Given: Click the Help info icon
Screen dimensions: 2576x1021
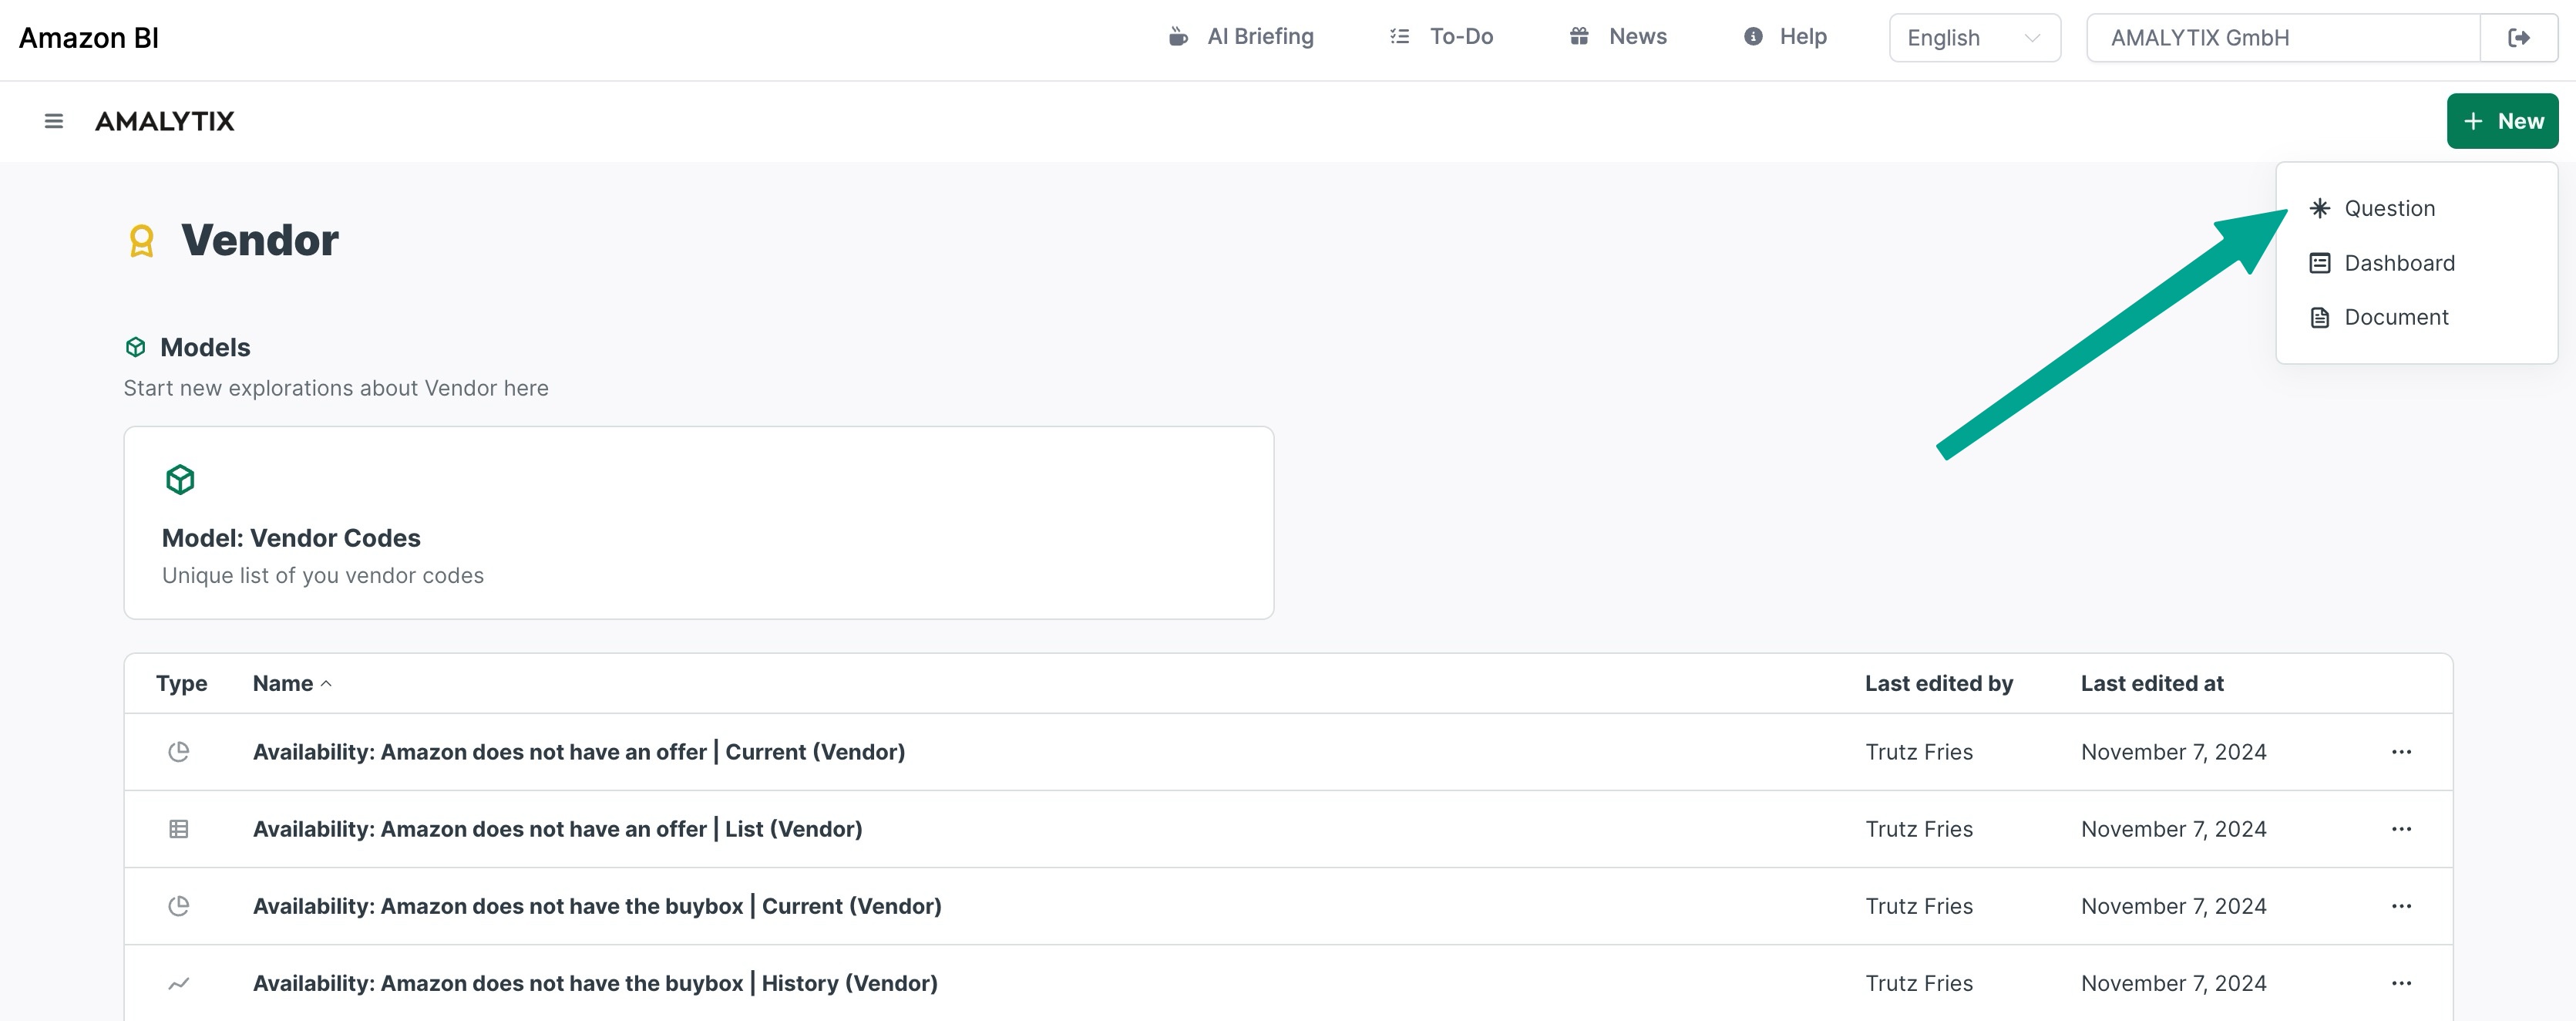Looking at the screenshot, I should (x=1753, y=37).
